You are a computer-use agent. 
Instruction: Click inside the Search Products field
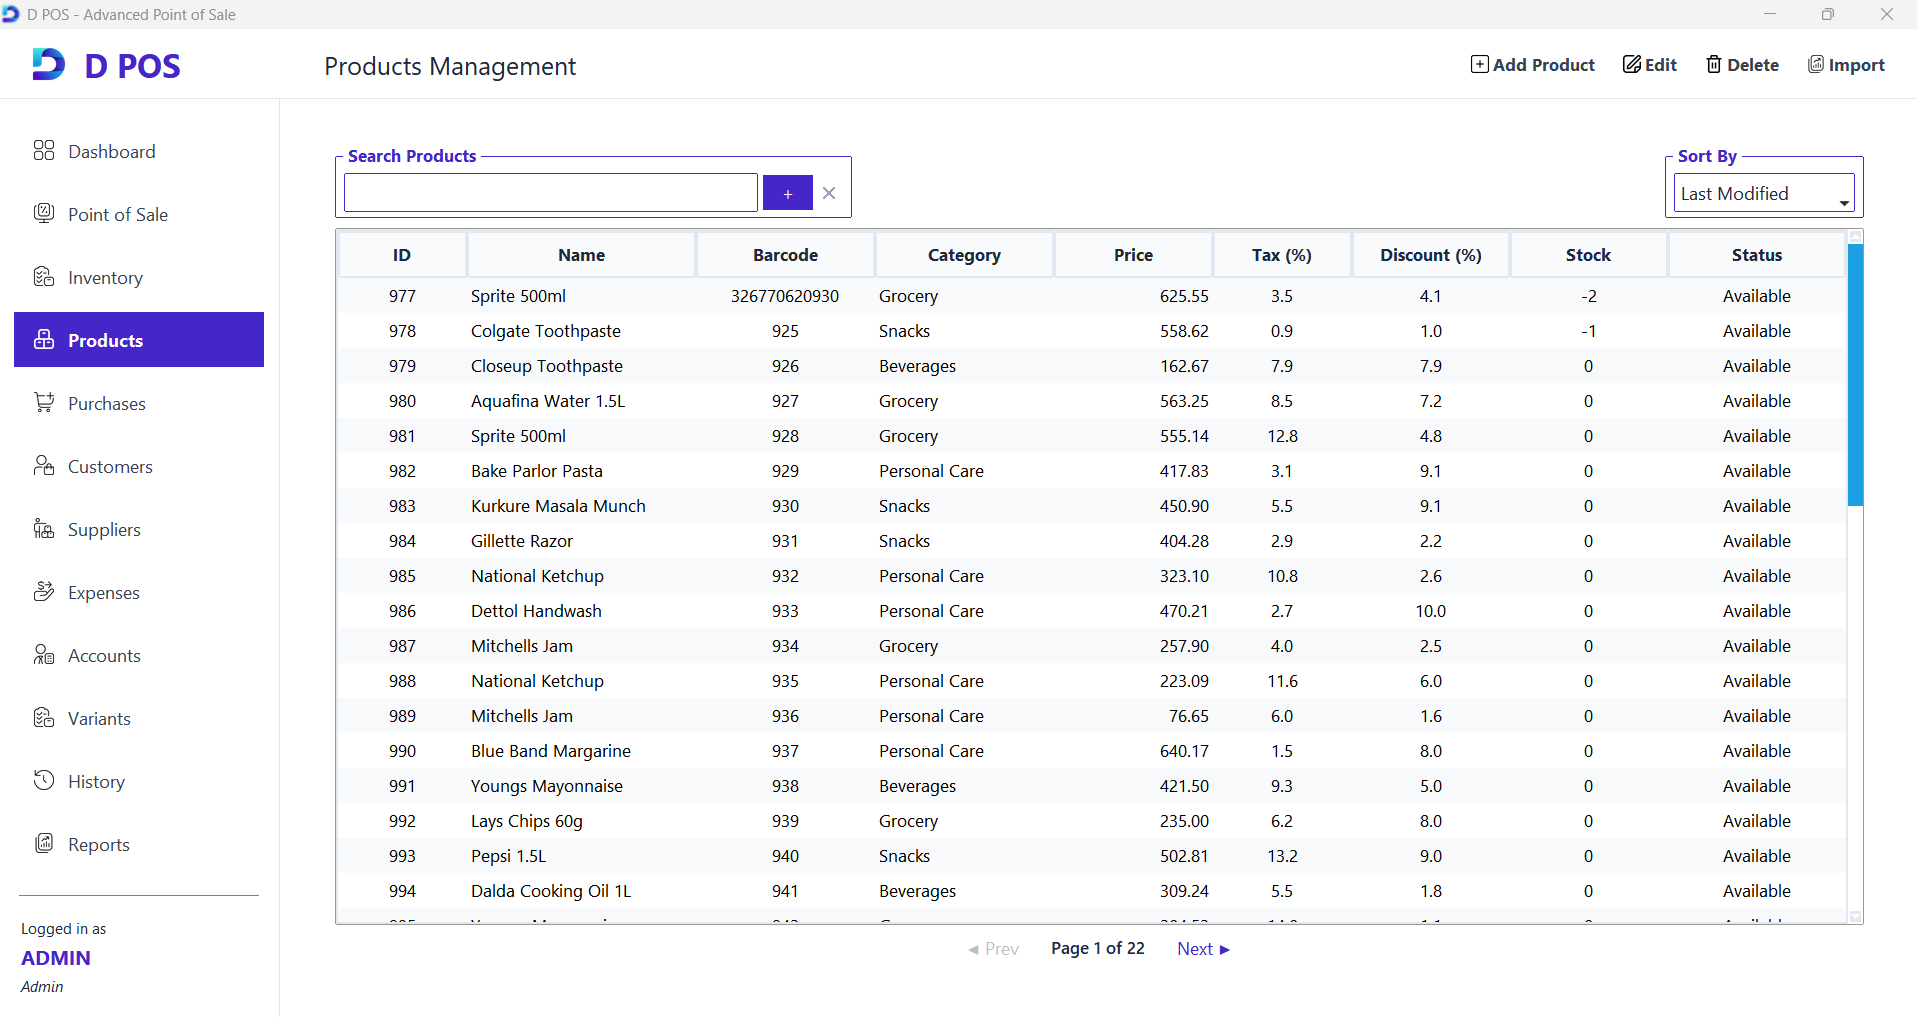(x=551, y=193)
